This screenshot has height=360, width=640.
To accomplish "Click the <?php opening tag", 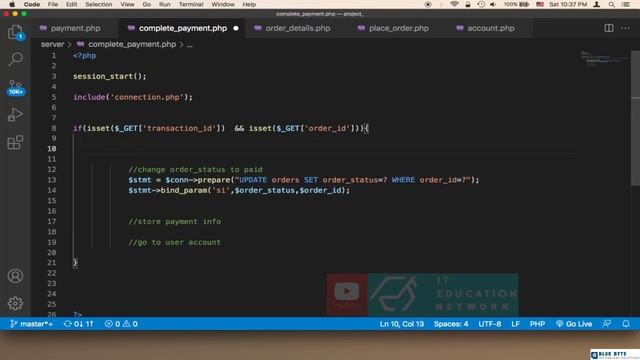I will (x=84, y=56).
